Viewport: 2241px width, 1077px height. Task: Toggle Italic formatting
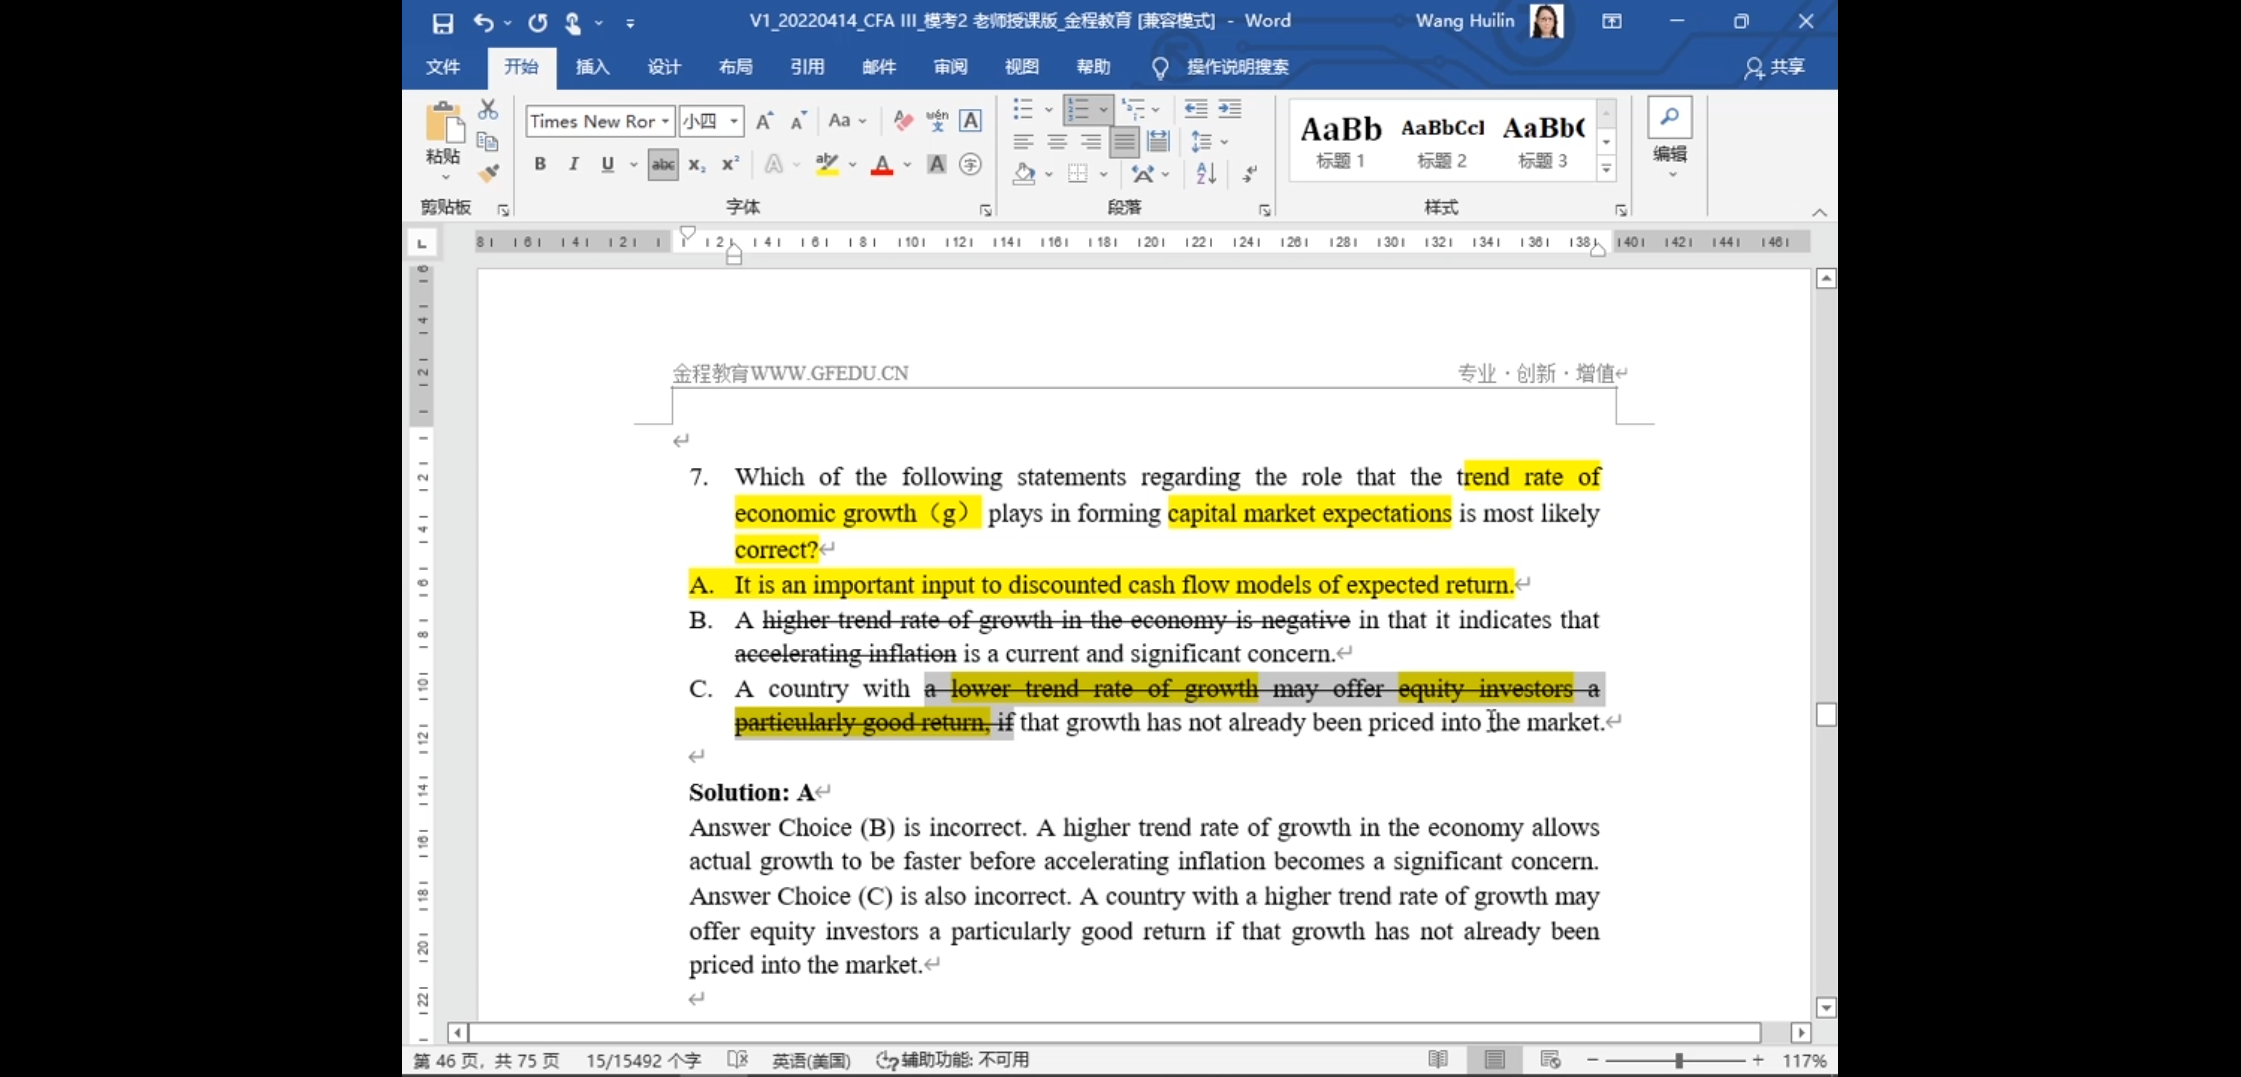coord(573,165)
